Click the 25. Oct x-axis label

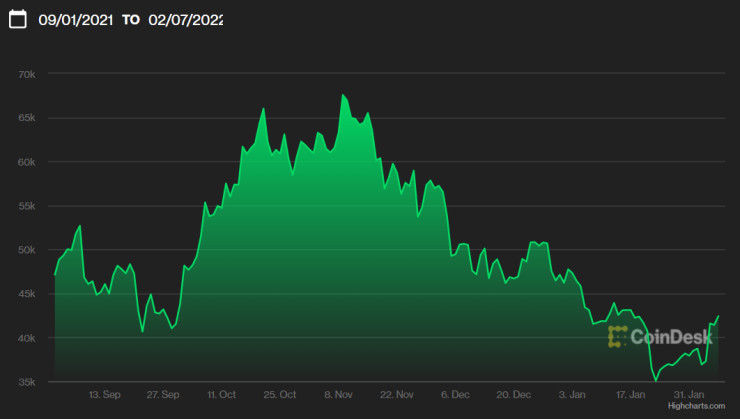(x=279, y=395)
